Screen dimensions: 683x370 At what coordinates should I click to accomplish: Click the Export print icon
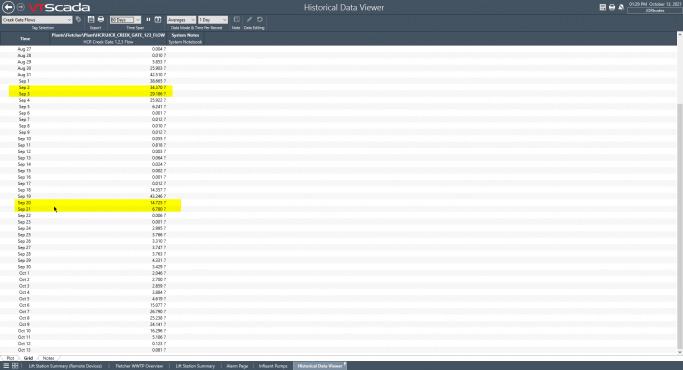click(x=101, y=20)
